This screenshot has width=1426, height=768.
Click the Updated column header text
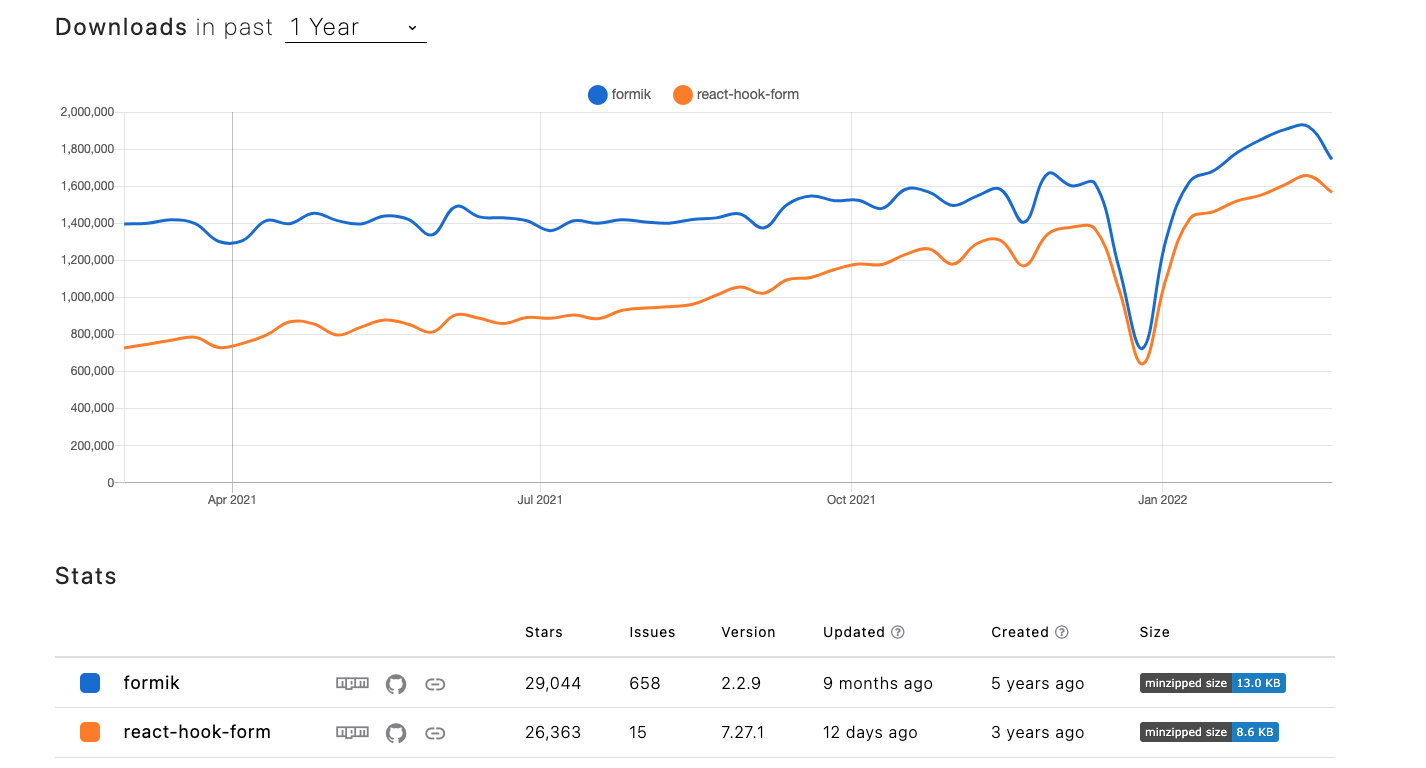tap(854, 632)
